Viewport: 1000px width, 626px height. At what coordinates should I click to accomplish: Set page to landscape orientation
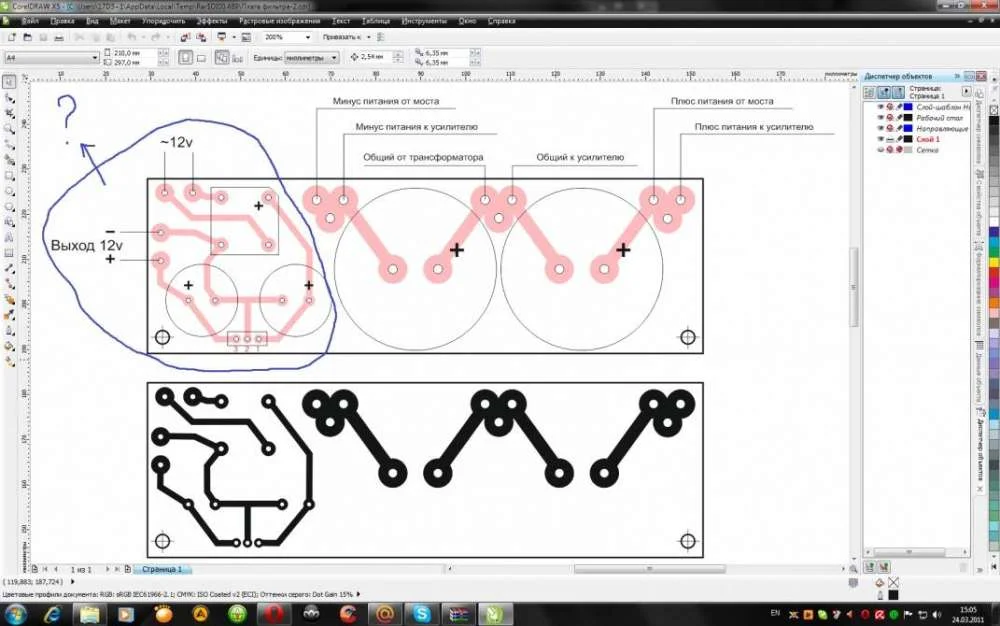[201, 58]
